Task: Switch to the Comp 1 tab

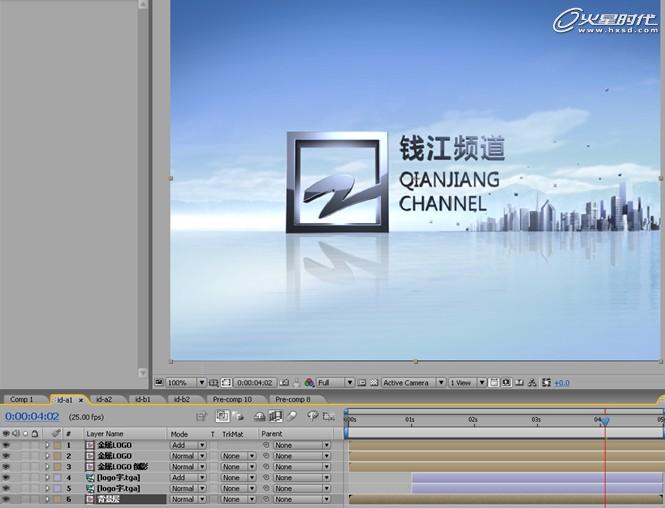Action: click(22, 399)
